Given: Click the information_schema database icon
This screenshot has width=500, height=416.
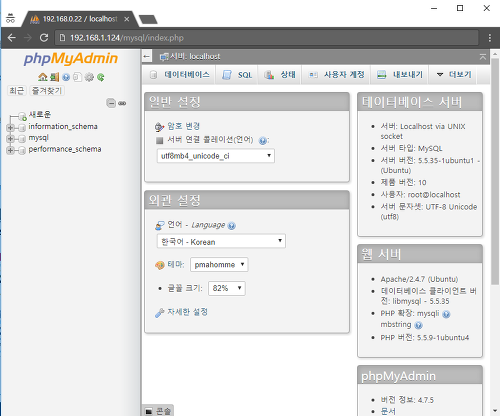Looking at the screenshot, I should [x=22, y=127].
